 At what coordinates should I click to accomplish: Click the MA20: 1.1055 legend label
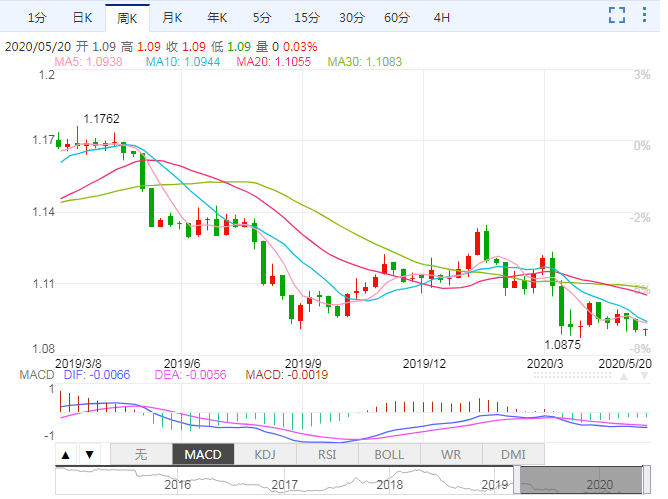274,62
